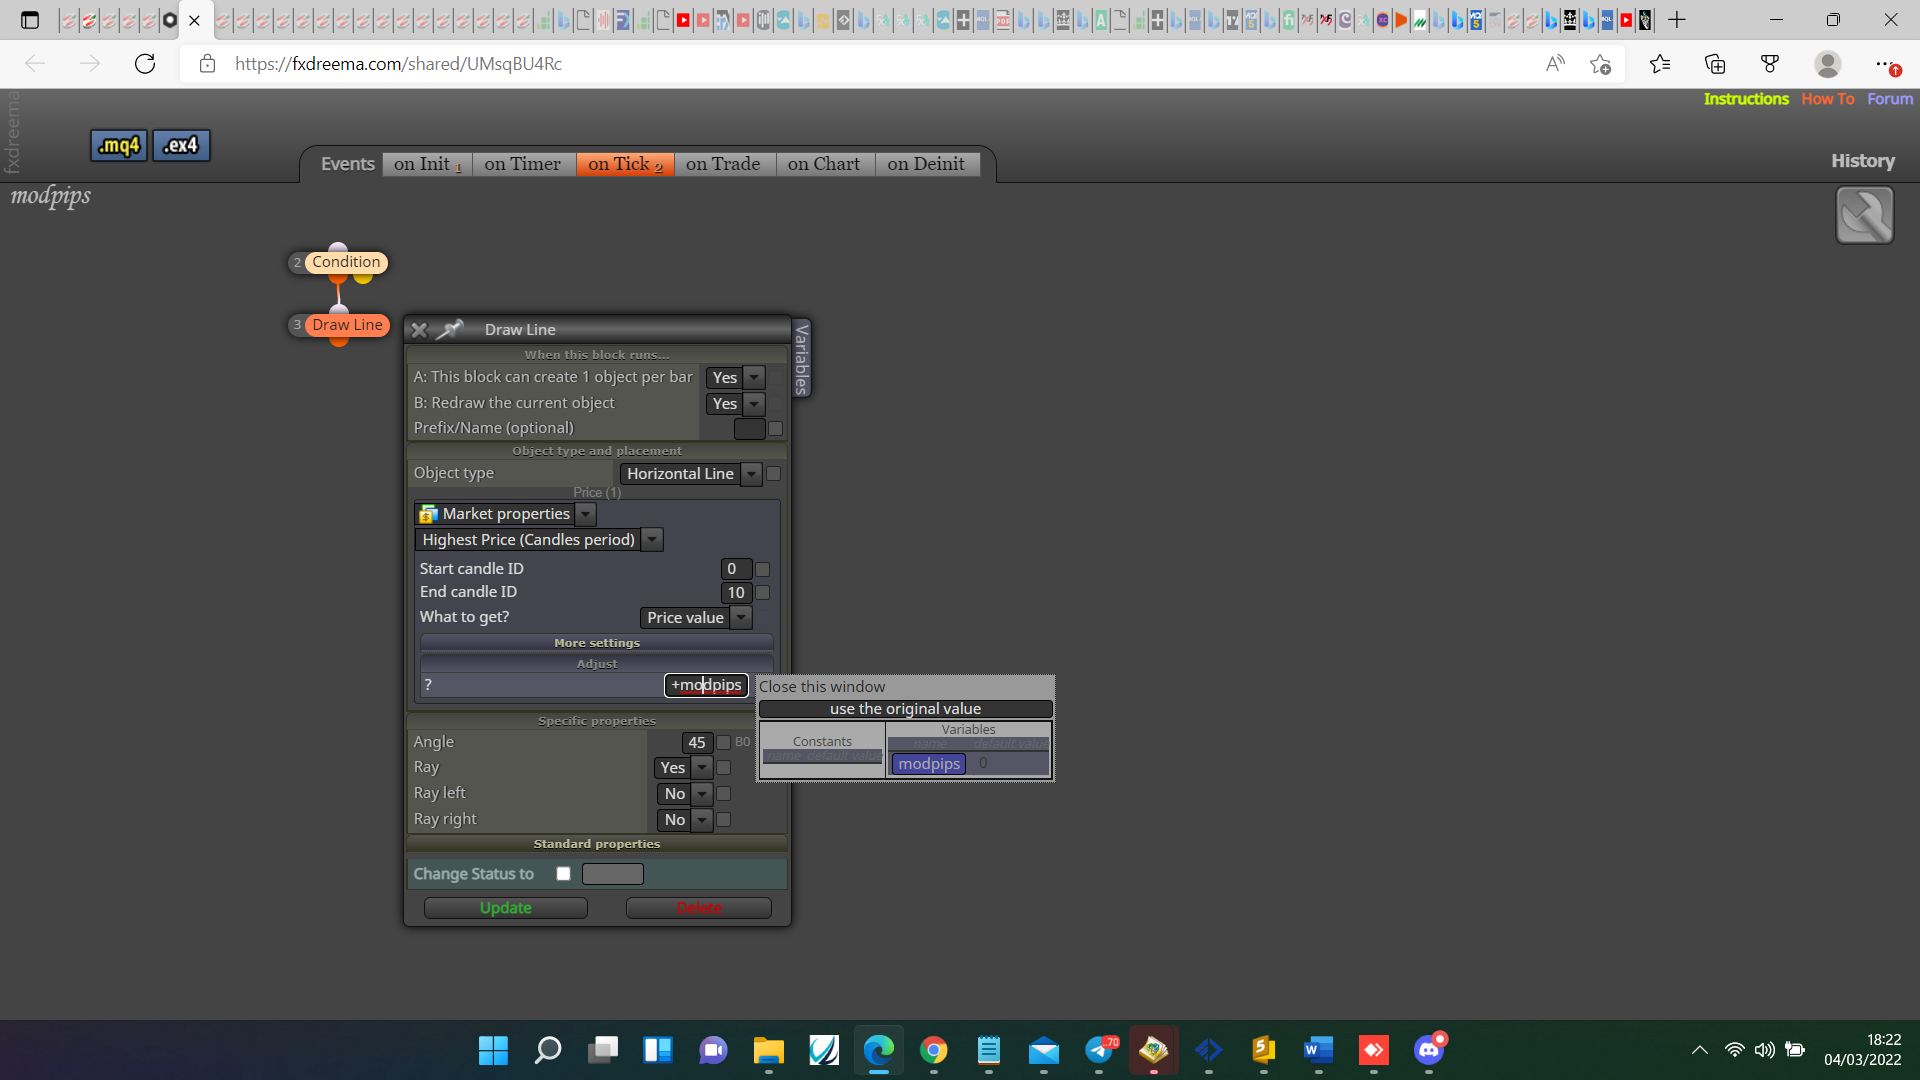Tick the Ray left checkbox
The image size is (1920, 1080).
point(723,794)
